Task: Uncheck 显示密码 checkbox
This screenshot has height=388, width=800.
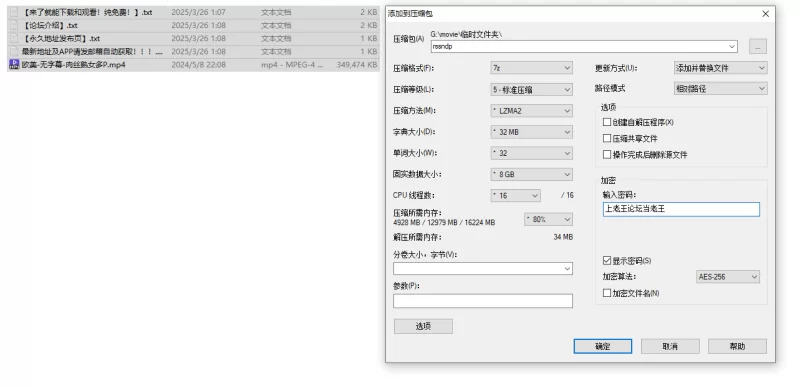Action: 607,260
